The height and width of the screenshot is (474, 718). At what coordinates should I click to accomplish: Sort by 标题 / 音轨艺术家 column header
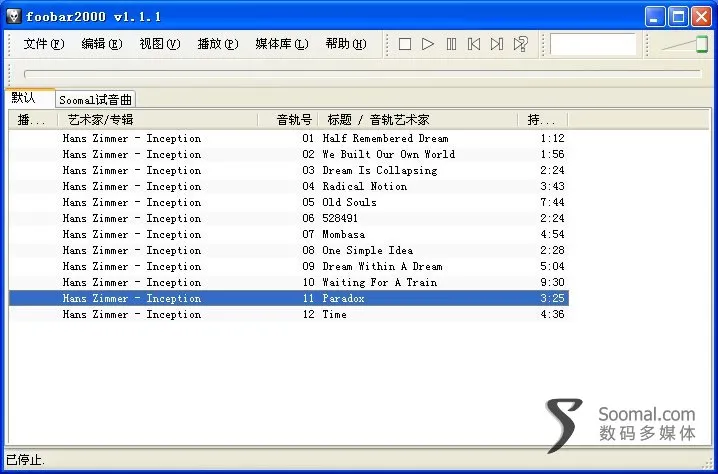418,120
